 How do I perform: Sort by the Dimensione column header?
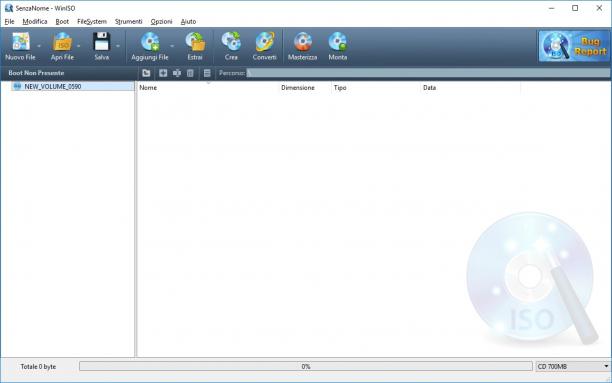pos(304,87)
